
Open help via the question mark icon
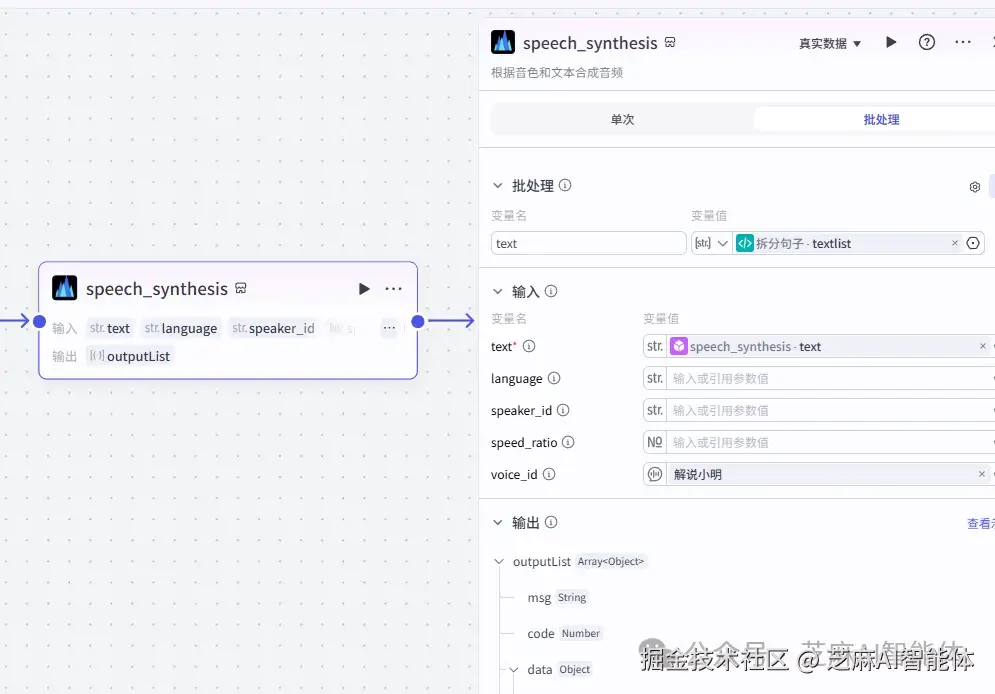[926, 42]
